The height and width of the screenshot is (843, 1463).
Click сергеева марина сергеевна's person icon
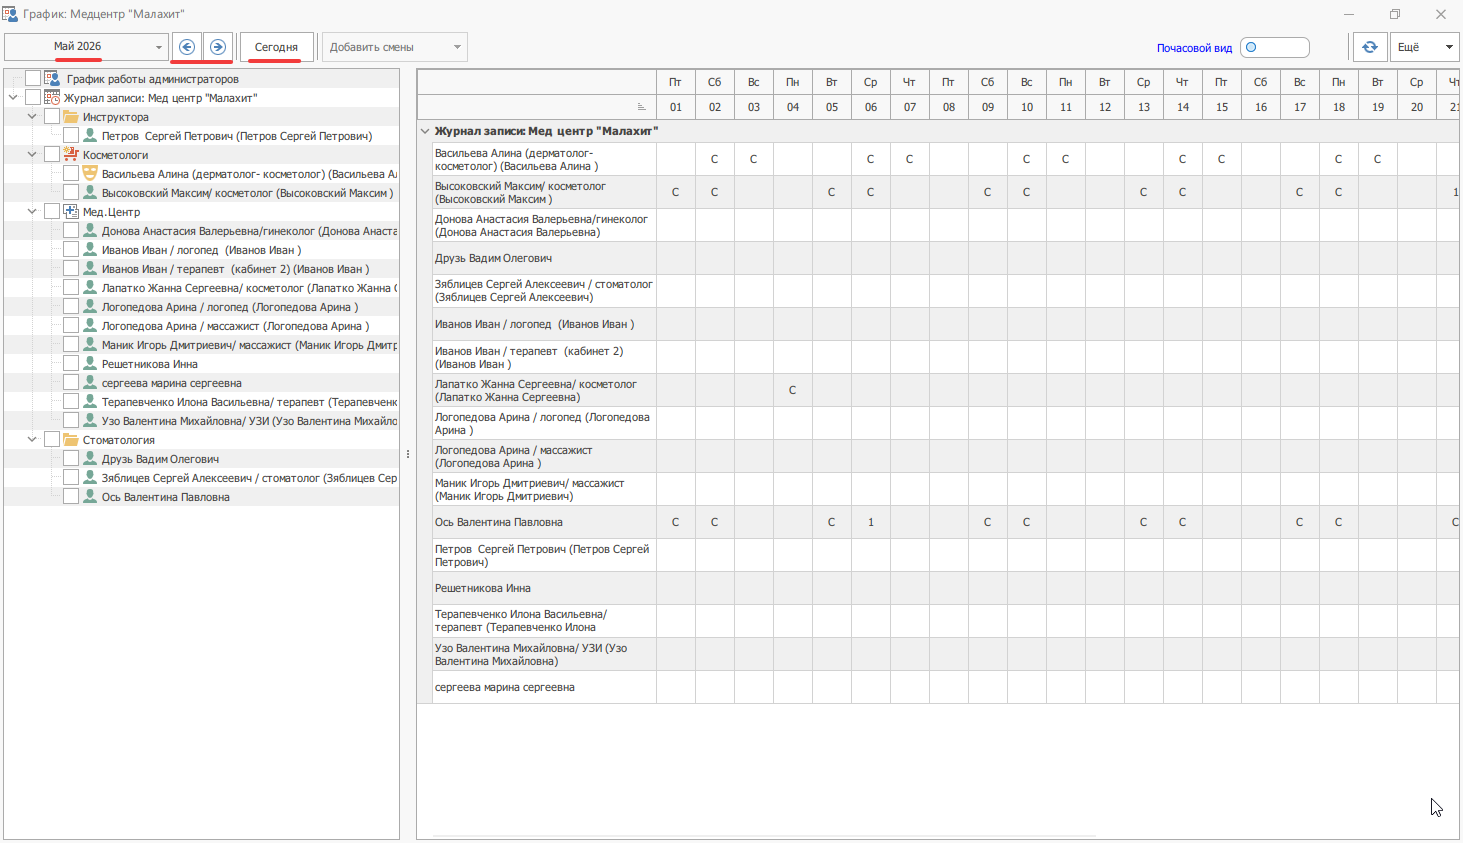pyautogui.click(x=90, y=383)
